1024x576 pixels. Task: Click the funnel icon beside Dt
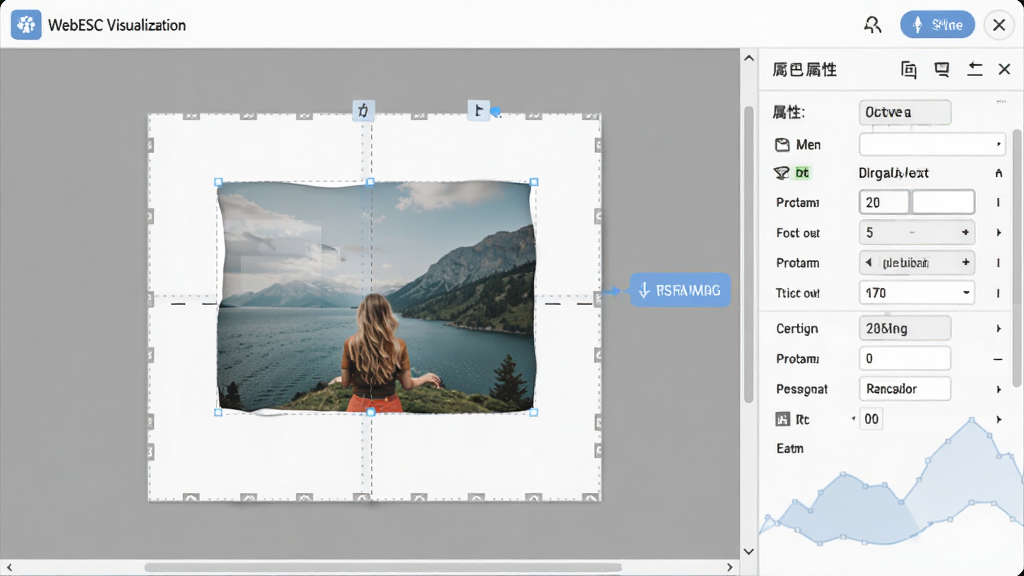click(781, 173)
